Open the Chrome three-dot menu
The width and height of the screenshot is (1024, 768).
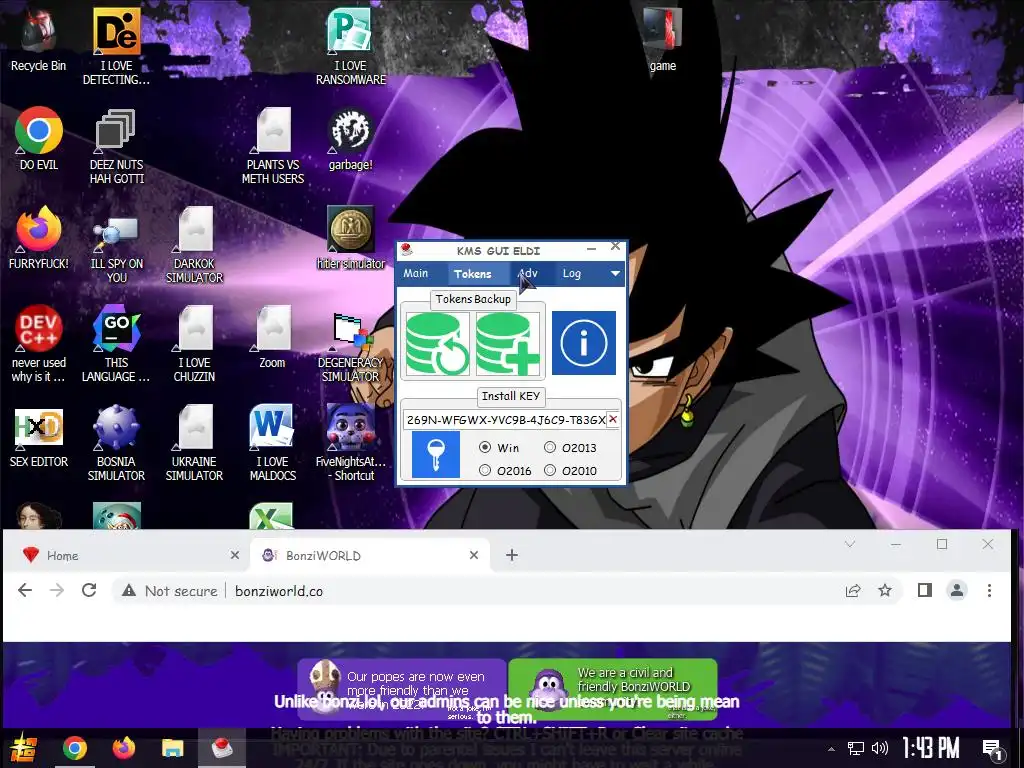point(989,590)
